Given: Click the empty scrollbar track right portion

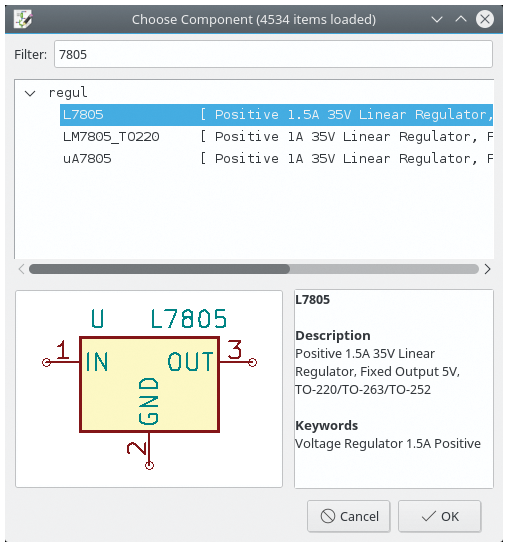Looking at the screenshot, I should click(x=384, y=269).
